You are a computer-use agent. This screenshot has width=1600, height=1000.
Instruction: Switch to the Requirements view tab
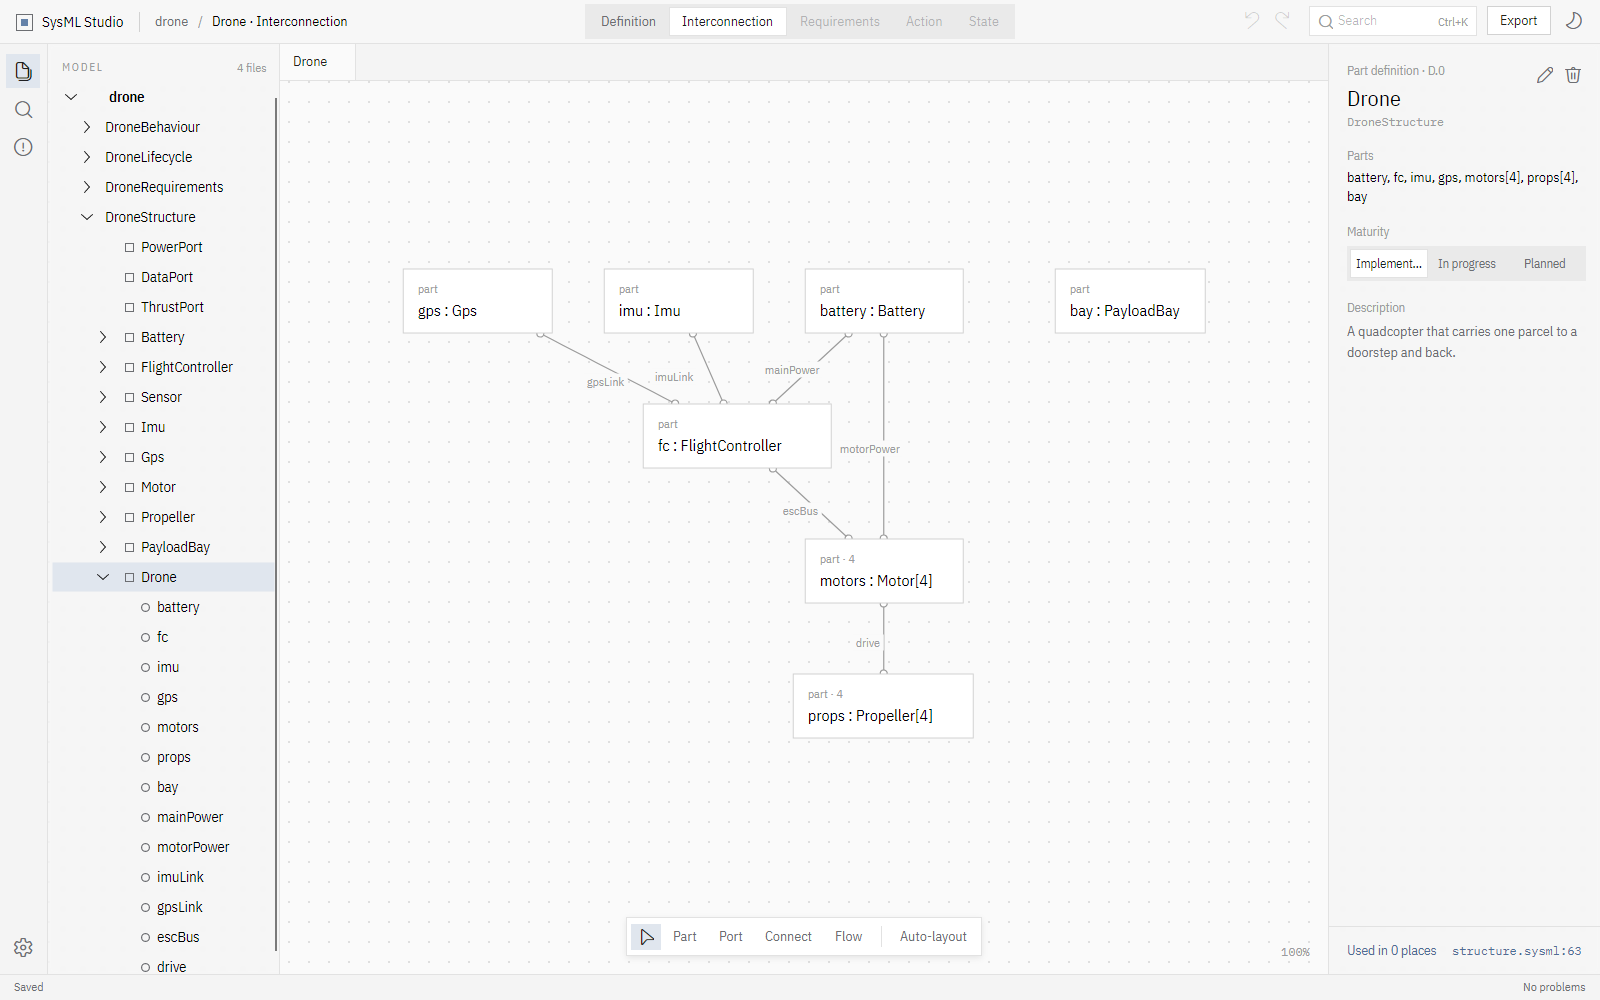tap(839, 21)
